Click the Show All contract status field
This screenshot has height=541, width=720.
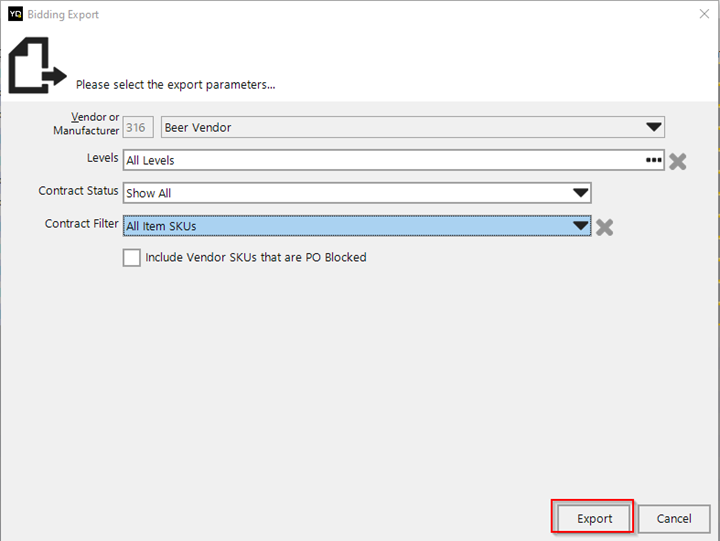(357, 193)
